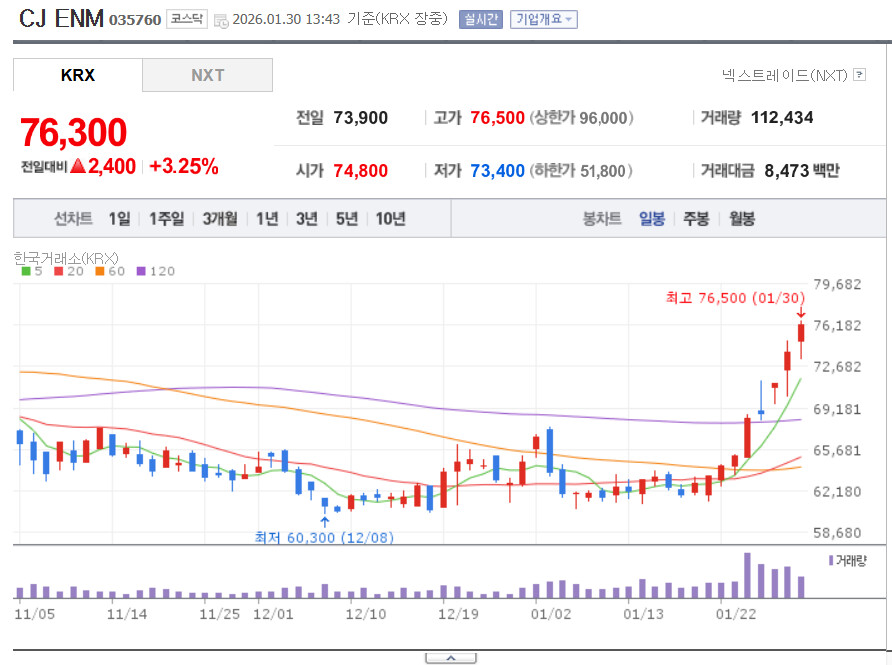
Task: Click the orange 60-day moving average swatch
Action: 100,271
